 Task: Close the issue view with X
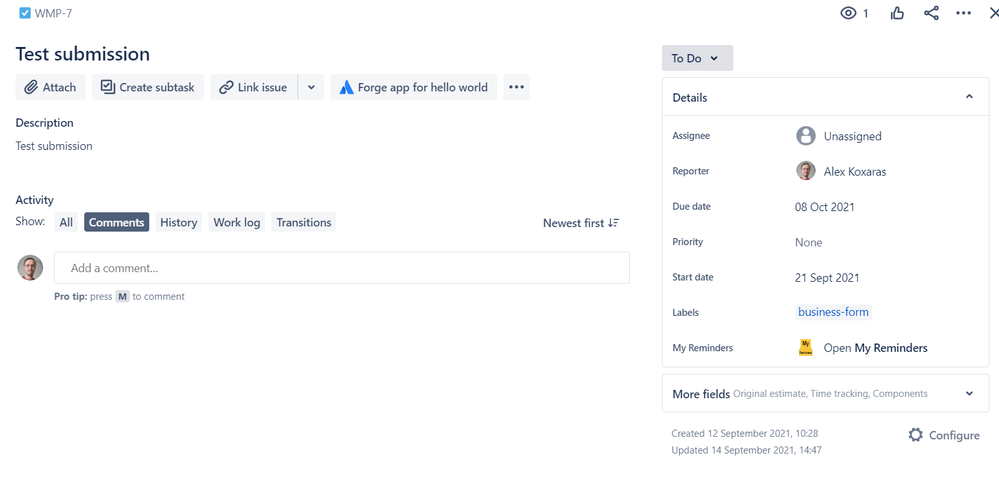993,13
